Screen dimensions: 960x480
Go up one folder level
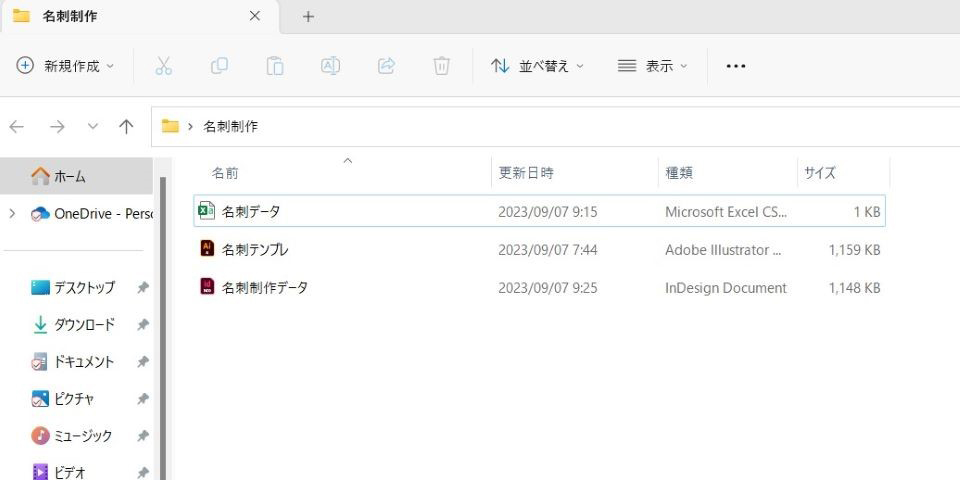click(x=126, y=127)
